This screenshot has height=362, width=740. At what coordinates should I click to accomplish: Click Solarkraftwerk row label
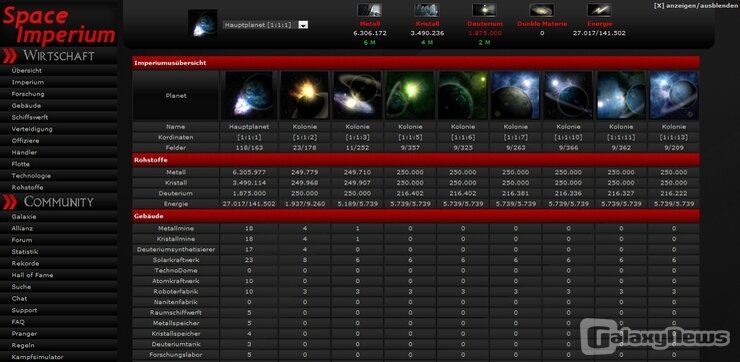[176, 260]
